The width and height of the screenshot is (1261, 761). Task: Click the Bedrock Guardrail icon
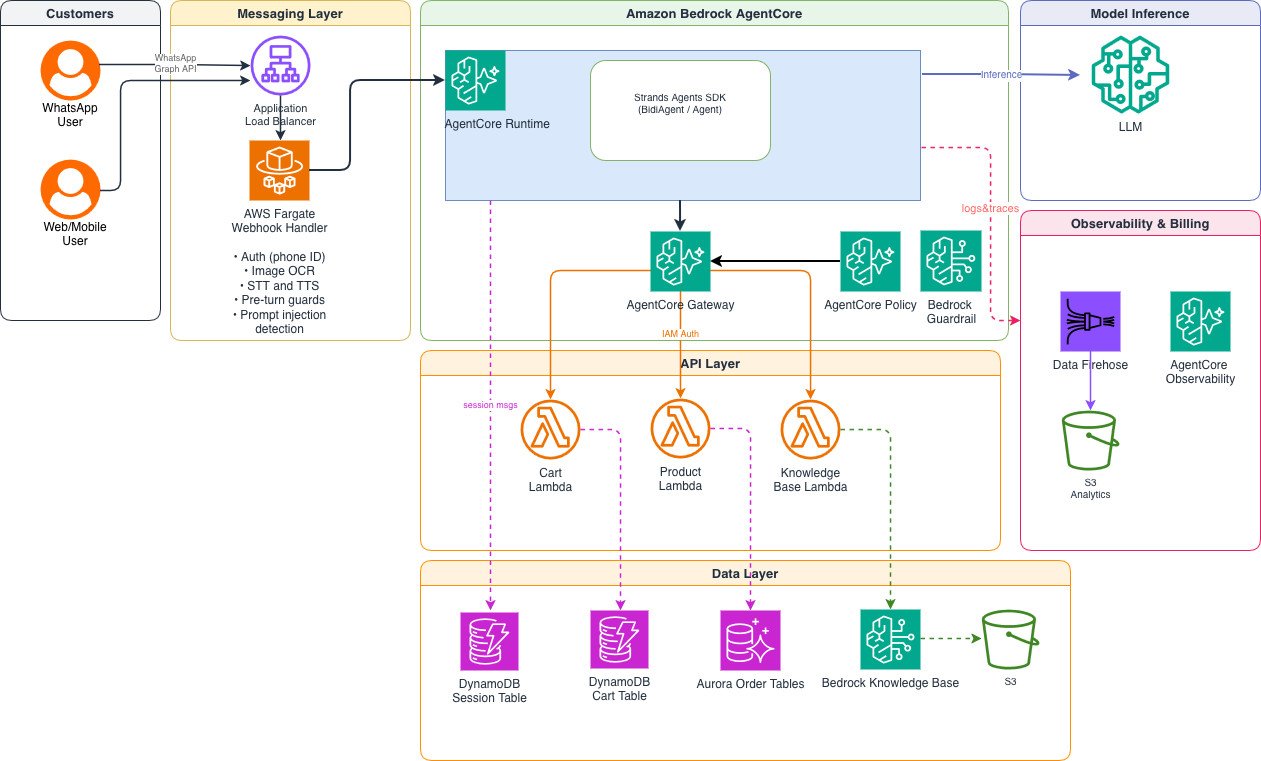coord(950,261)
